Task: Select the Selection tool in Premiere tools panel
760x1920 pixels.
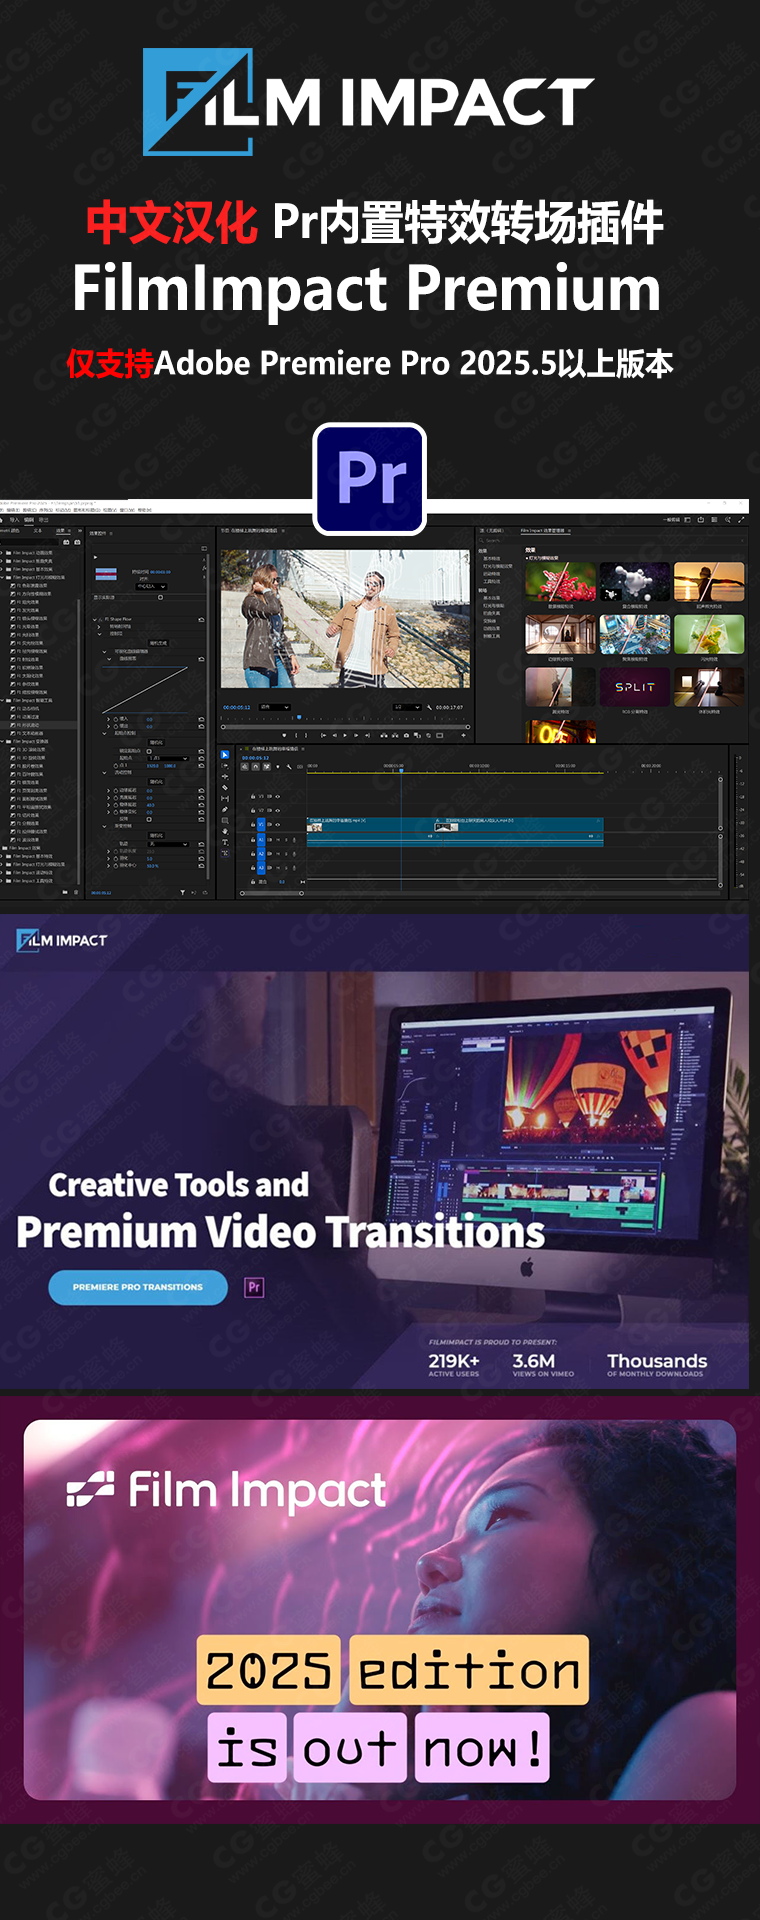Action: (x=224, y=755)
